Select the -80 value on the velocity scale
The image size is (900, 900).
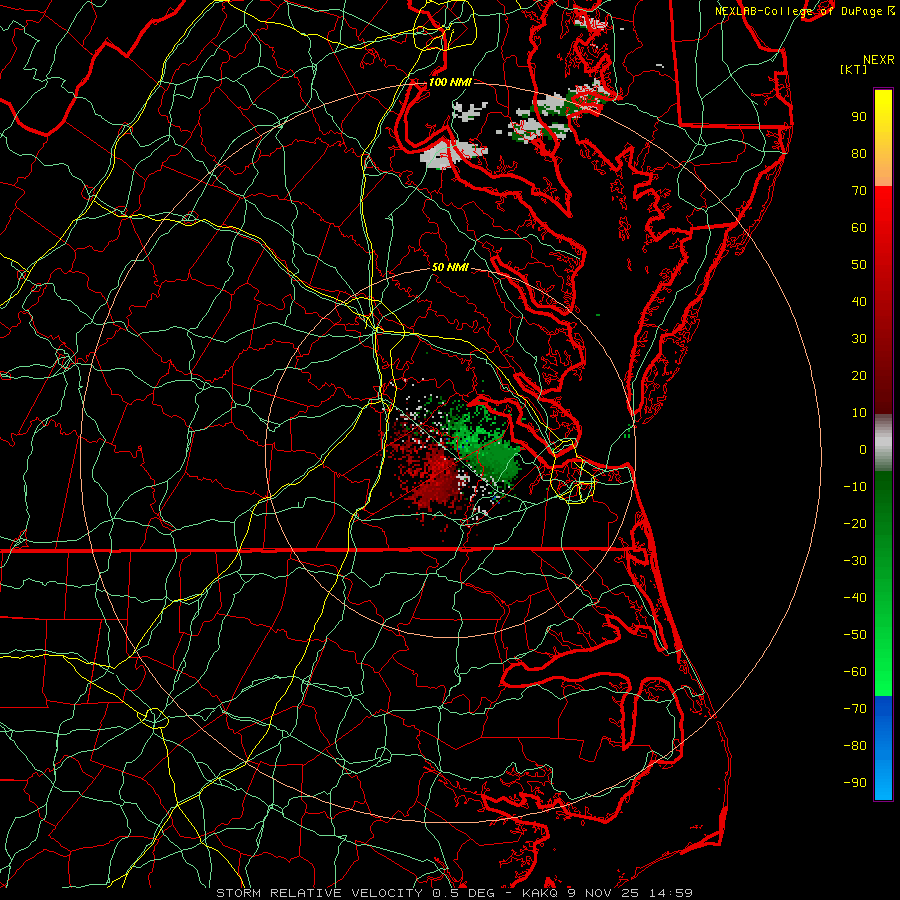855,746
